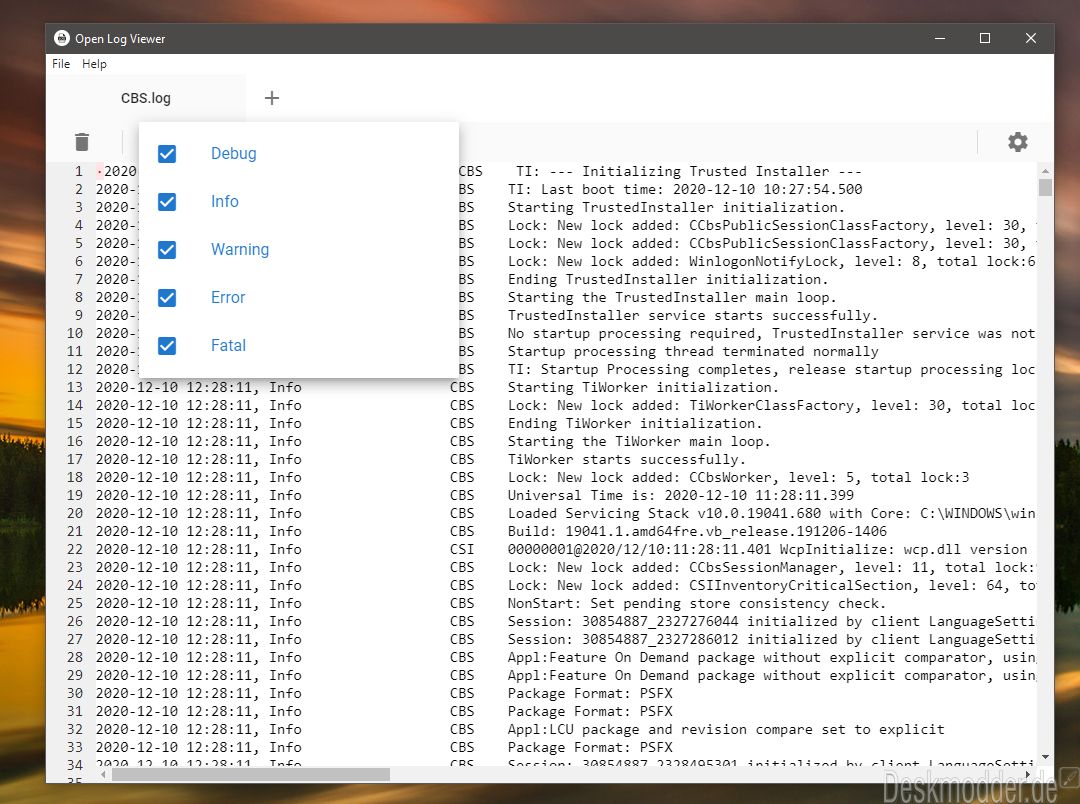This screenshot has height=804, width=1080.
Task: Click "Package Format: PSFX" on line 30
Action: (x=590, y=693)
